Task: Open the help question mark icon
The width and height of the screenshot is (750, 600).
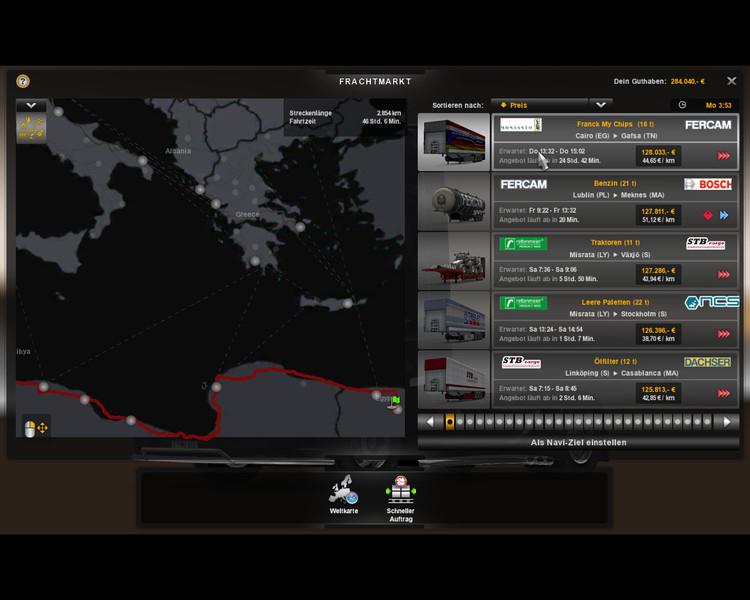Action: click(x=23, y=81)
